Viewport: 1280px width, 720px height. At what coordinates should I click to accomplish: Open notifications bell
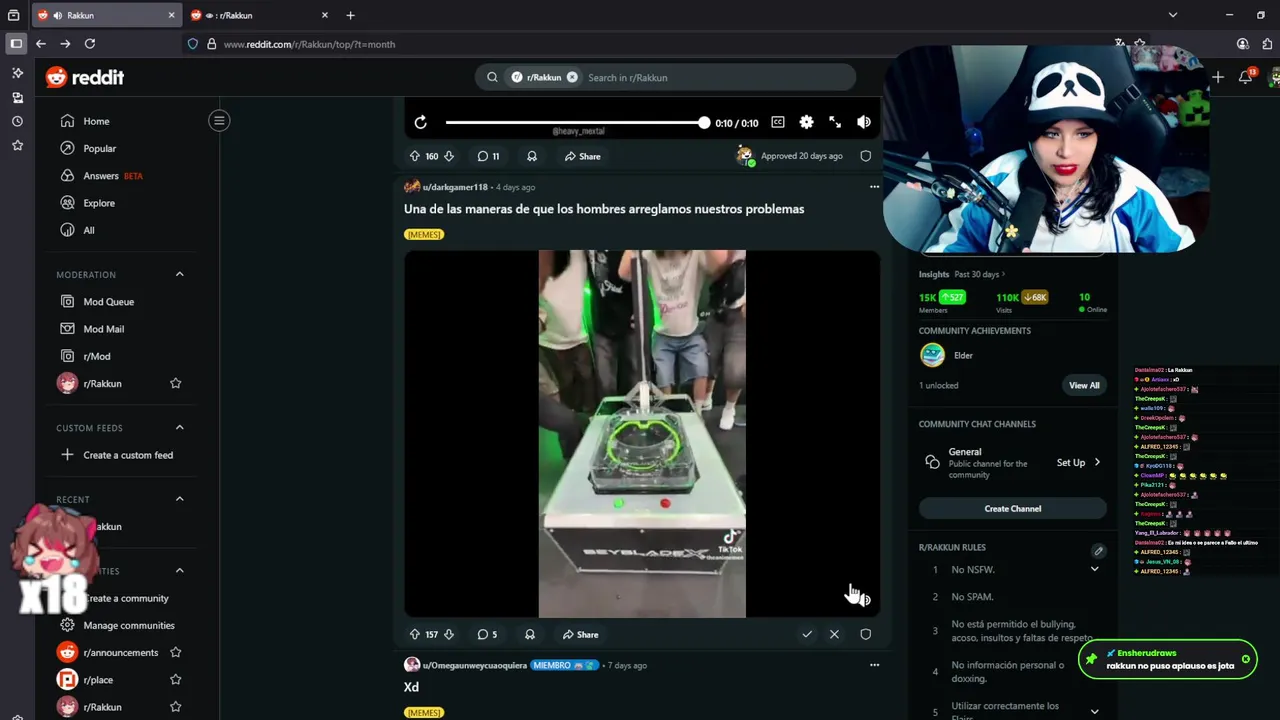pos(1245,77)
